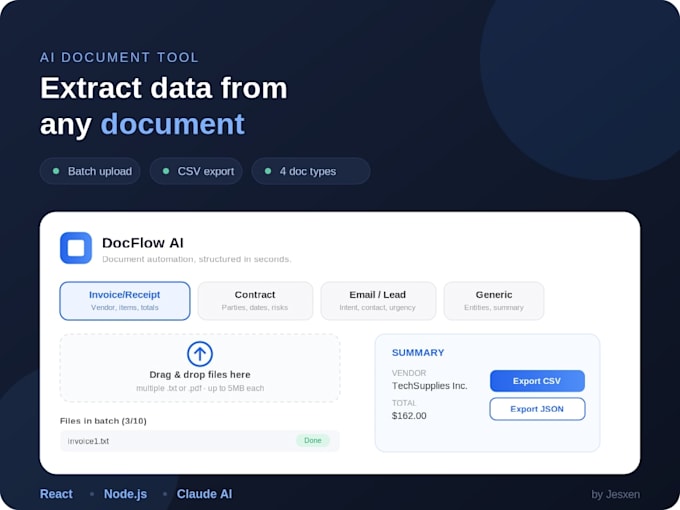The width and height of the screenshot is (680, 510).
Task: Click the Batch upload feature pill
Action: click(90, 171)
